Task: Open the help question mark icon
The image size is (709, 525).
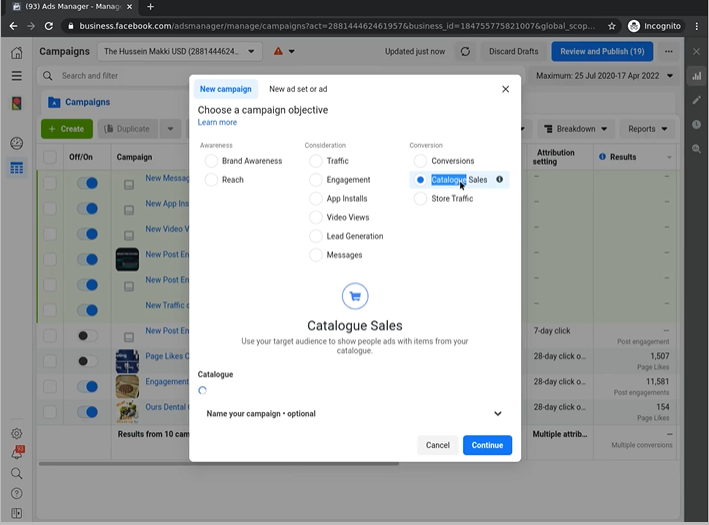Action: [17, 493]
